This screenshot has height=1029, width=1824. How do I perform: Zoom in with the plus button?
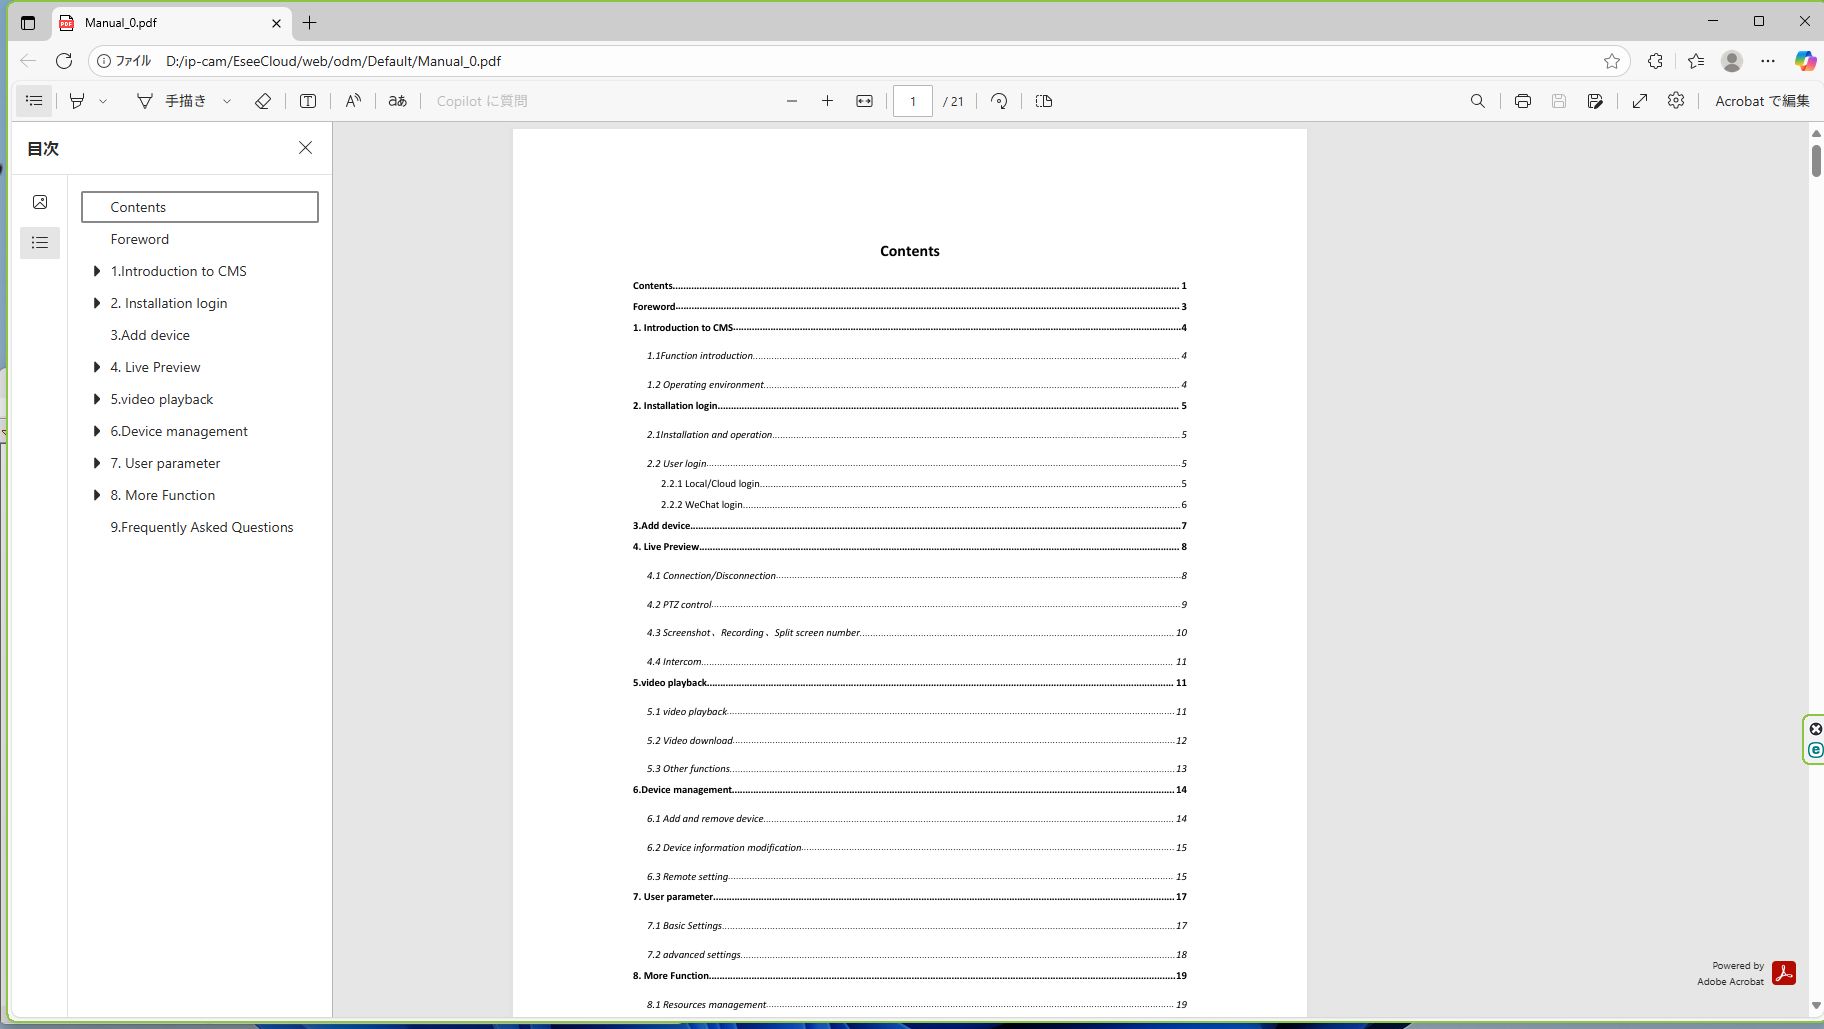tap(827, 101)
